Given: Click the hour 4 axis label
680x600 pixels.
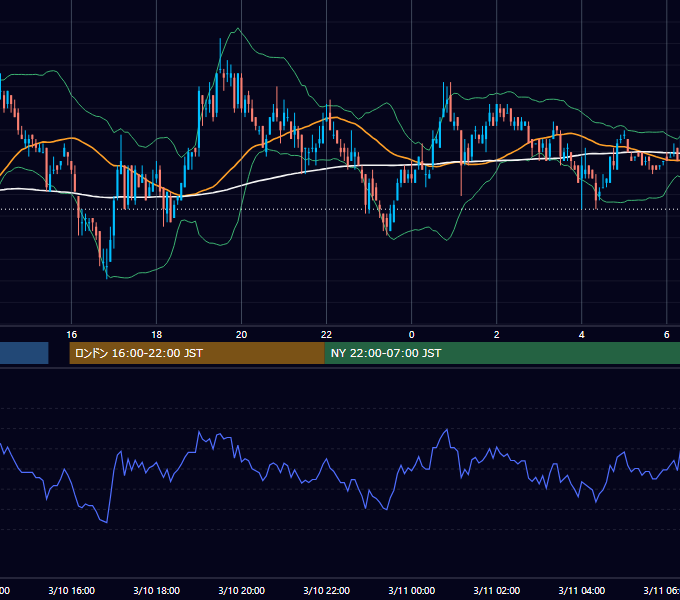Looking at the screenshot, I should pyautogui.click(x=582, y=335).
